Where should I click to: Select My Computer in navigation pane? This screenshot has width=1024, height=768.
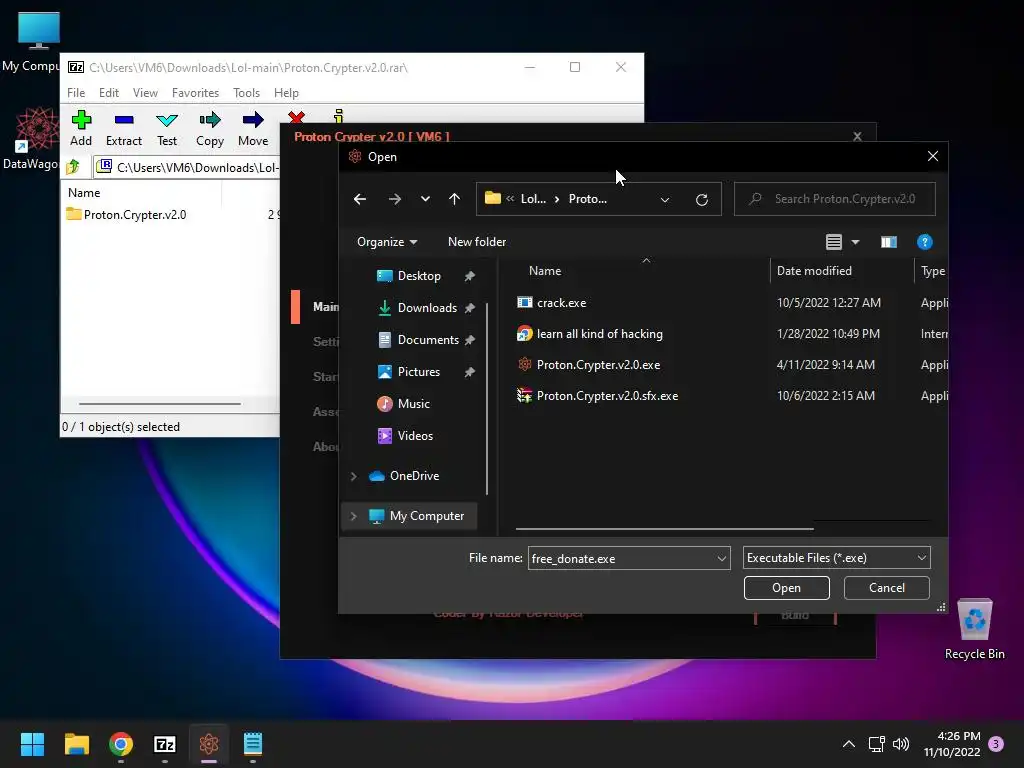coord(426,516)
